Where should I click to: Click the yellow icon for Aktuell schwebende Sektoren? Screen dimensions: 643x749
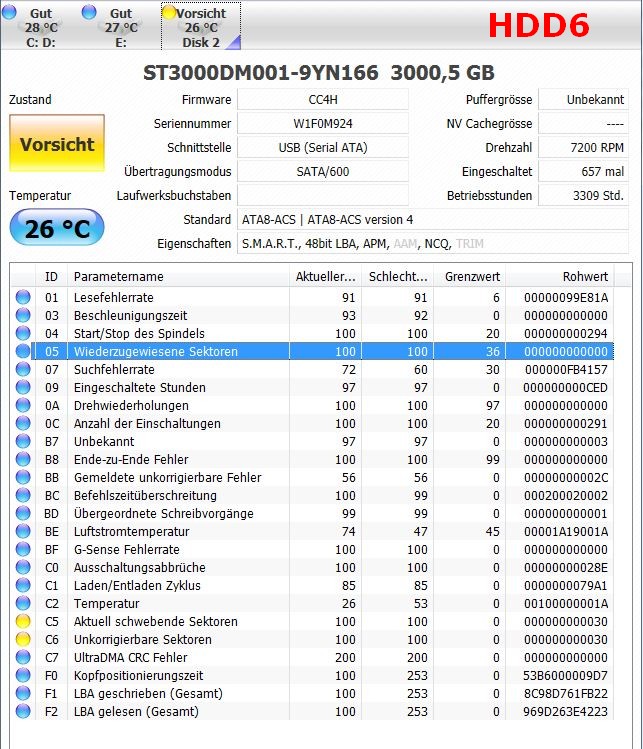23,621
